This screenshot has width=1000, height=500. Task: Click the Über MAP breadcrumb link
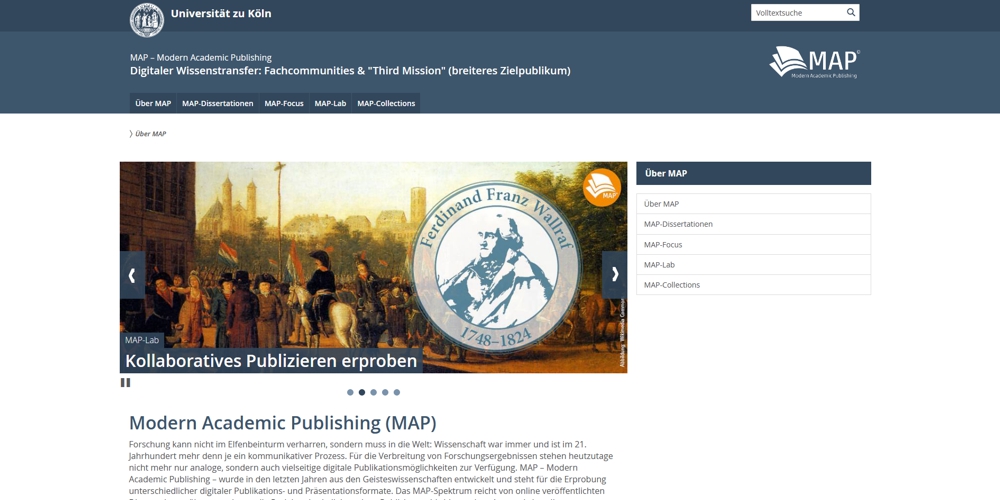point(151,134)
